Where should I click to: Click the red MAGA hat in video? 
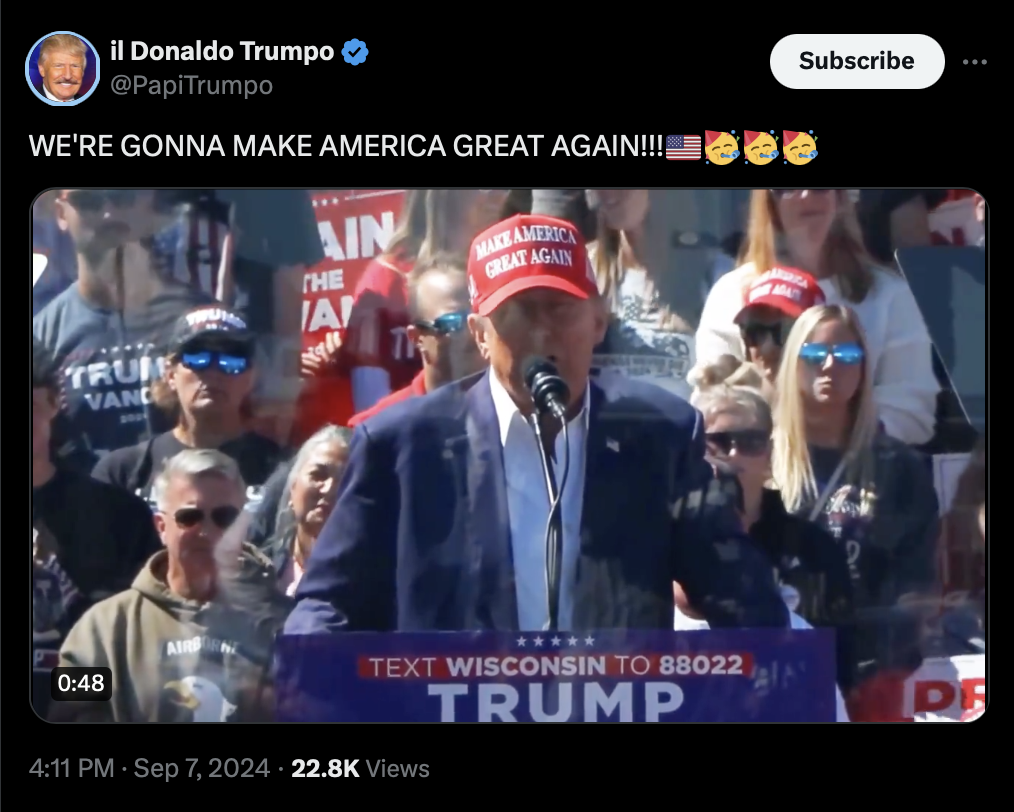pos(530,262)
